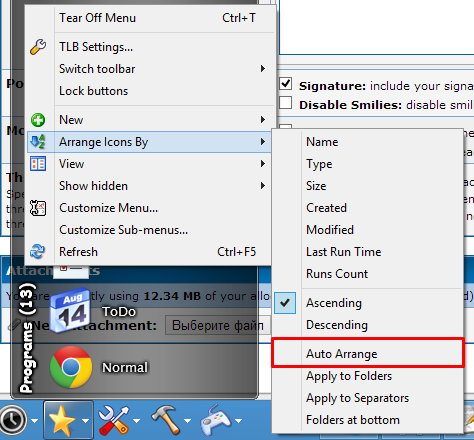Launch the Chrome Normal shortcut icon

(71, 367)
